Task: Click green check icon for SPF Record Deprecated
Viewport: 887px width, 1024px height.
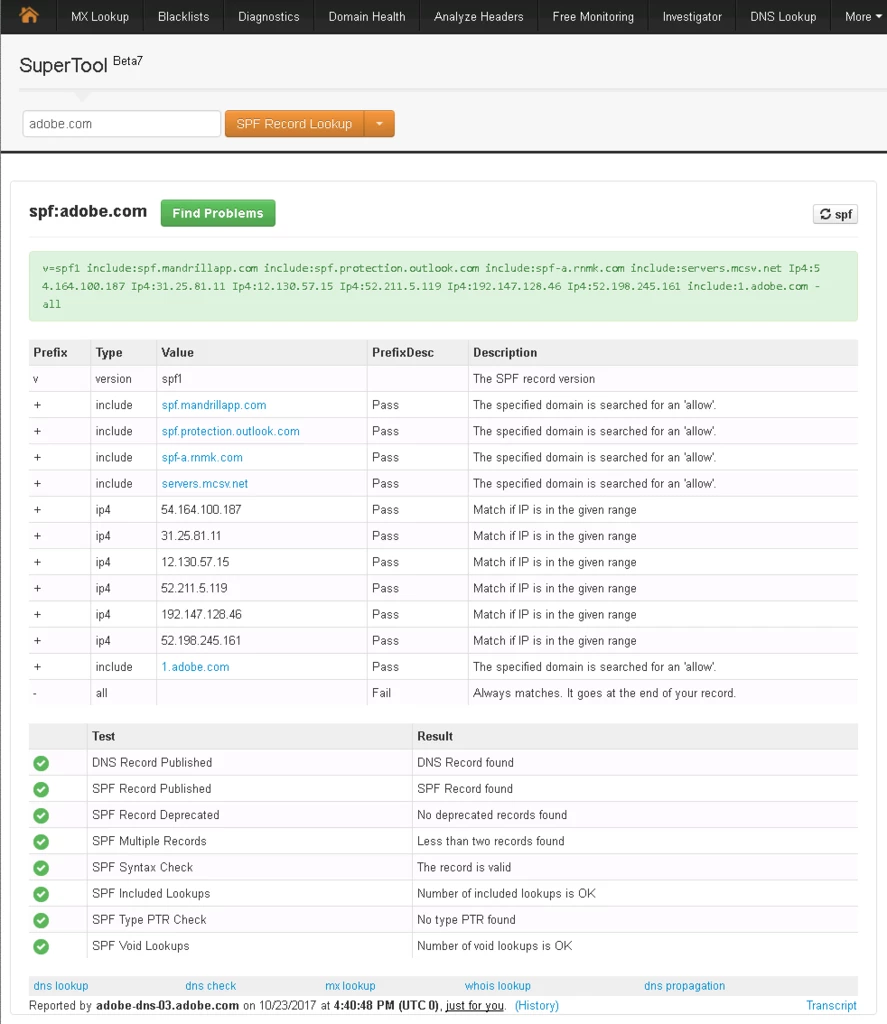Action: coord(41,815)
